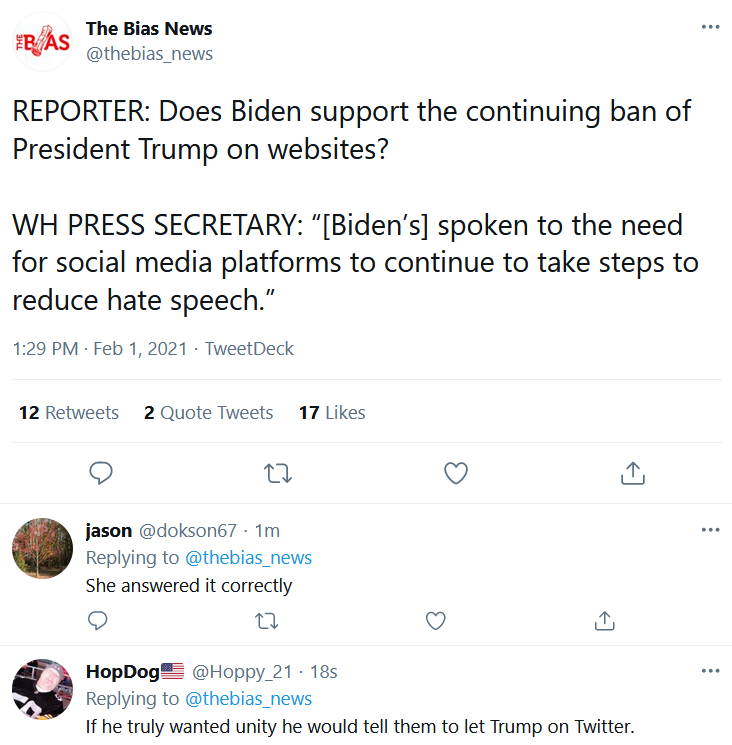Viewport: 732px width, 745px height.
Task: Open The Bias News profile picture
Action: [x=41, y=41]
